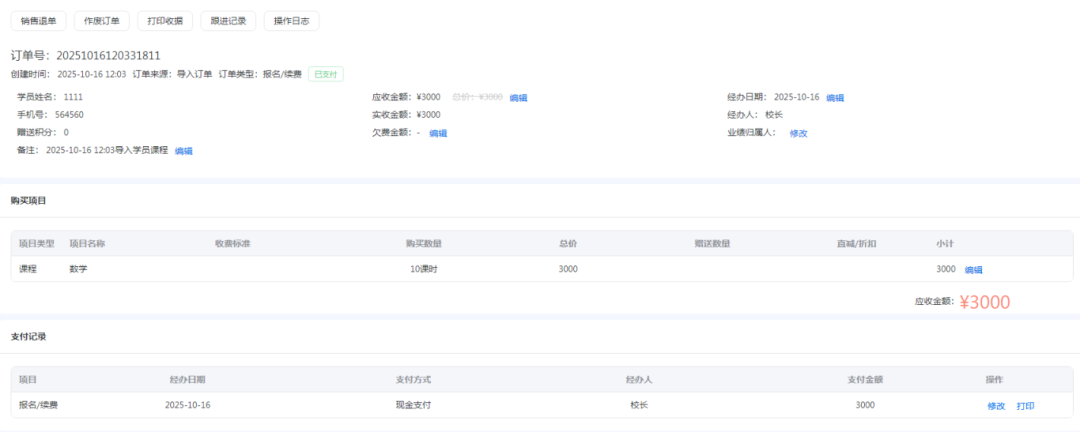1080x432 pixels.
Task: Void the order with 作废订单
Action: coord(101,20)
